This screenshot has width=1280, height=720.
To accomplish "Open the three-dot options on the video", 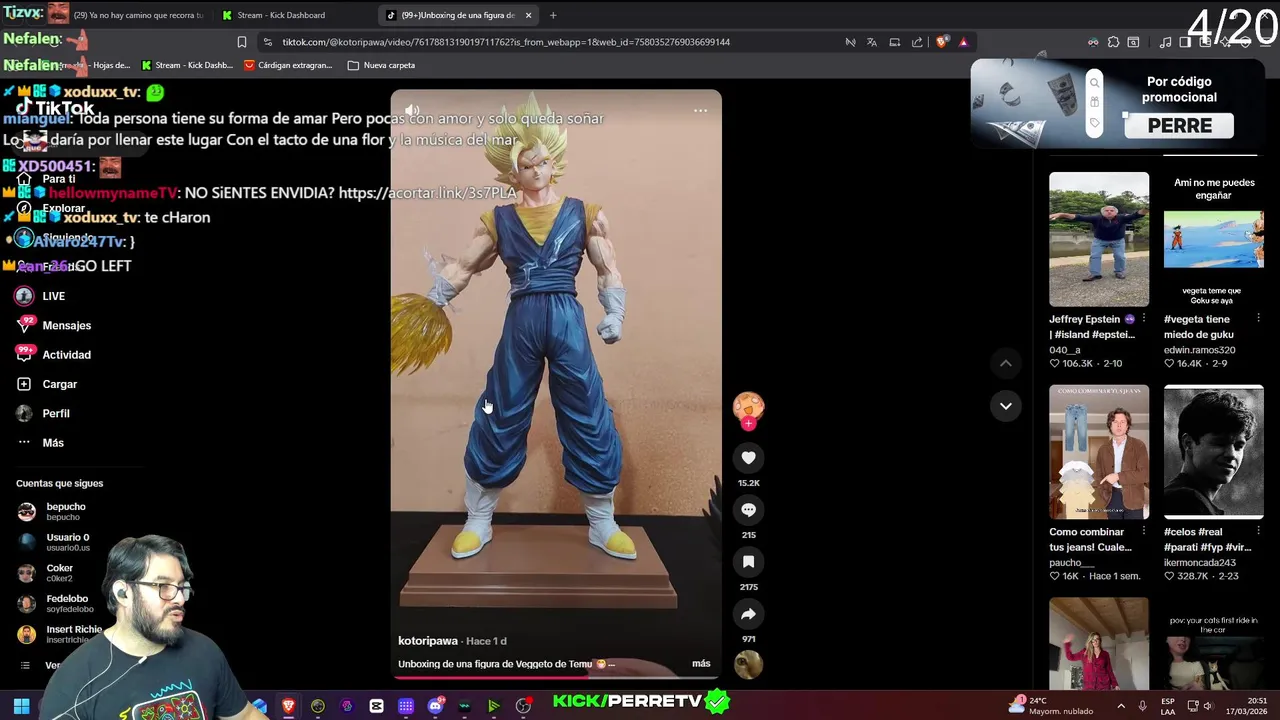I will click(700, 110).
